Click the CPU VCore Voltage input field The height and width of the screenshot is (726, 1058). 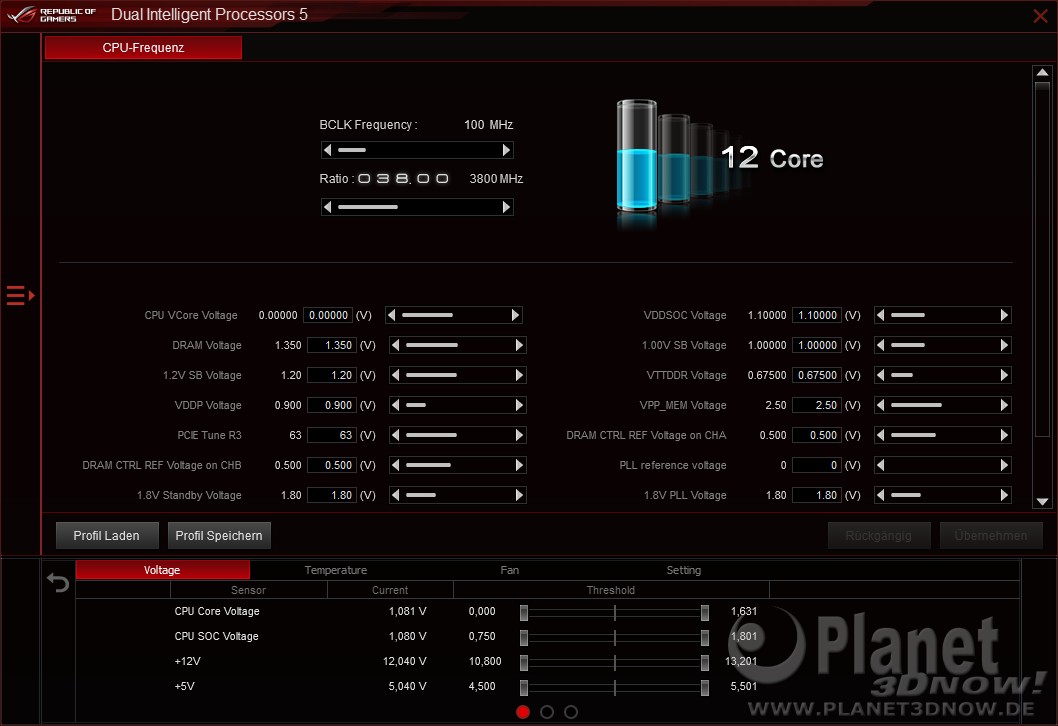pyautogui.click(x=328, y=315)
